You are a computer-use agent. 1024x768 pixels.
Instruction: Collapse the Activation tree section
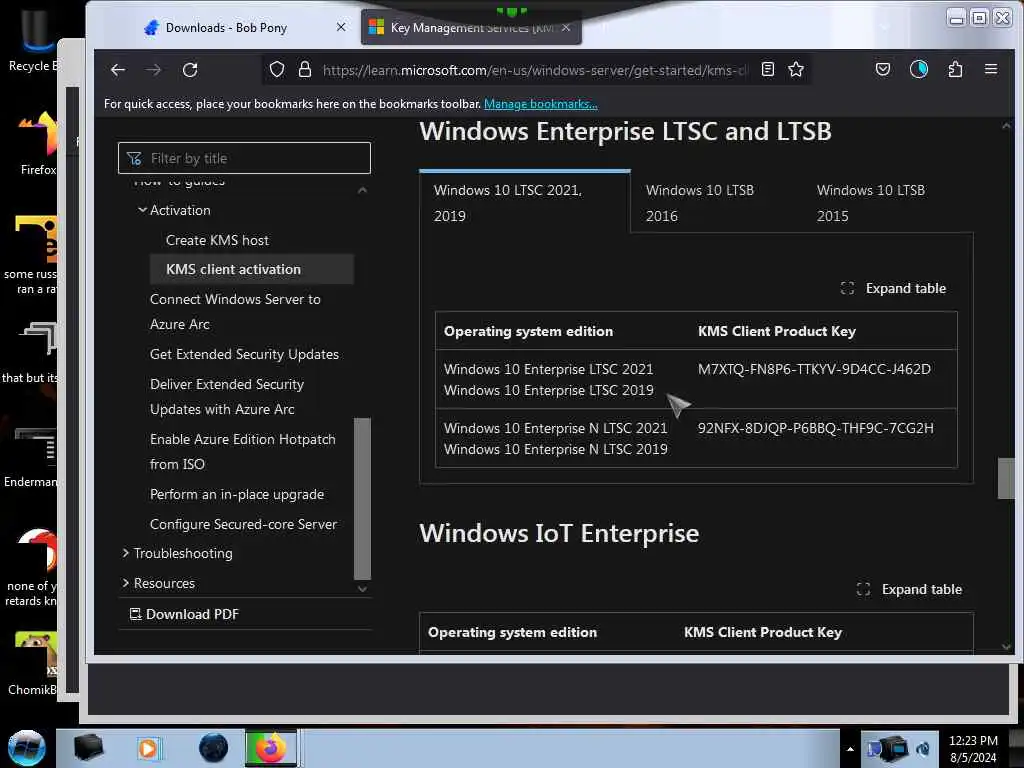142,210
